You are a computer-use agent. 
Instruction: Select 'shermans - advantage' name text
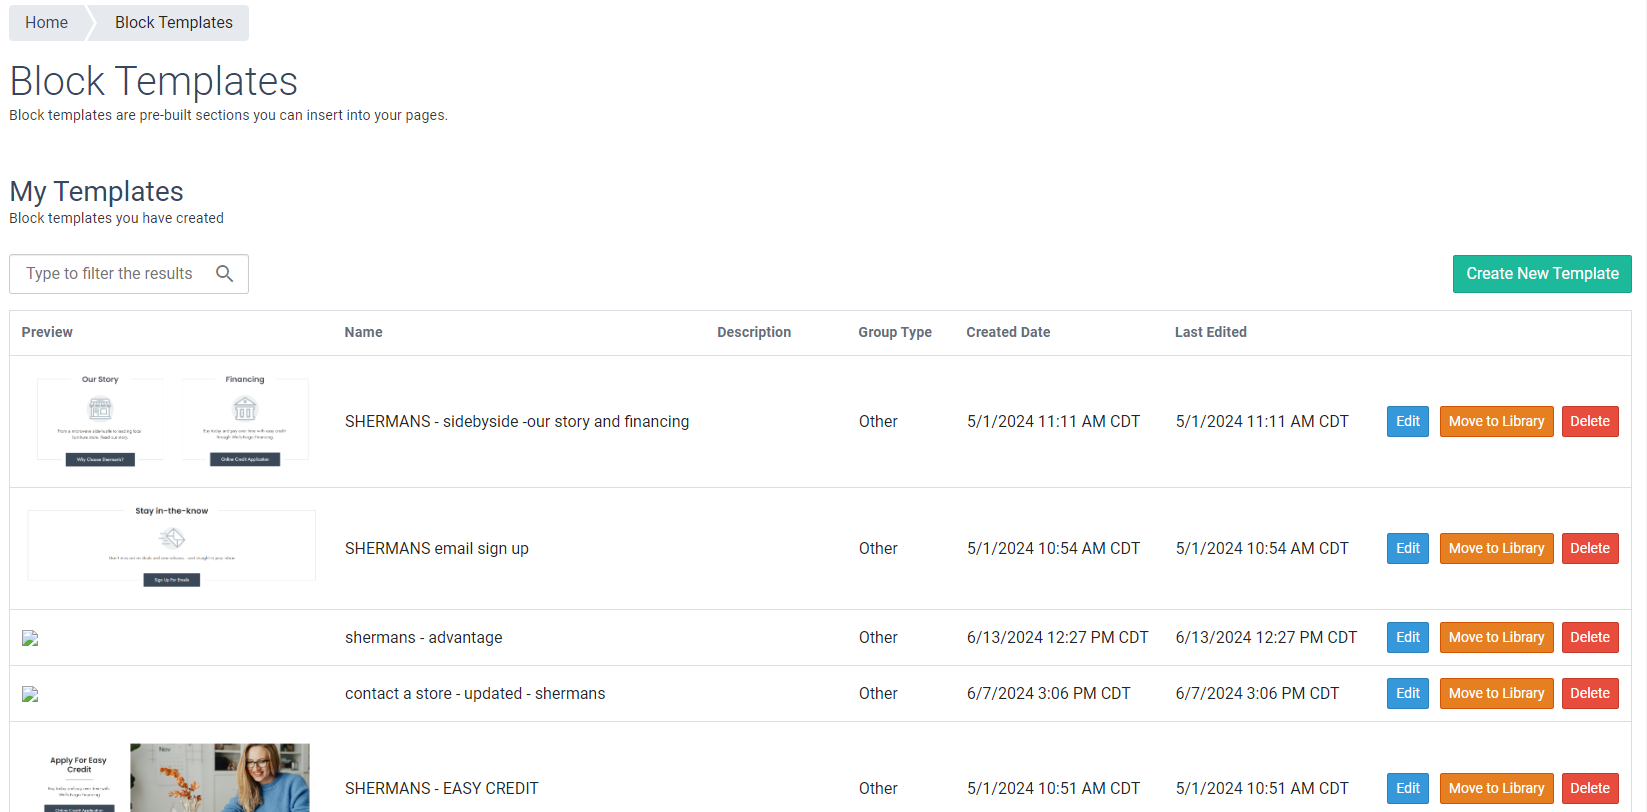tap(424, 637)
